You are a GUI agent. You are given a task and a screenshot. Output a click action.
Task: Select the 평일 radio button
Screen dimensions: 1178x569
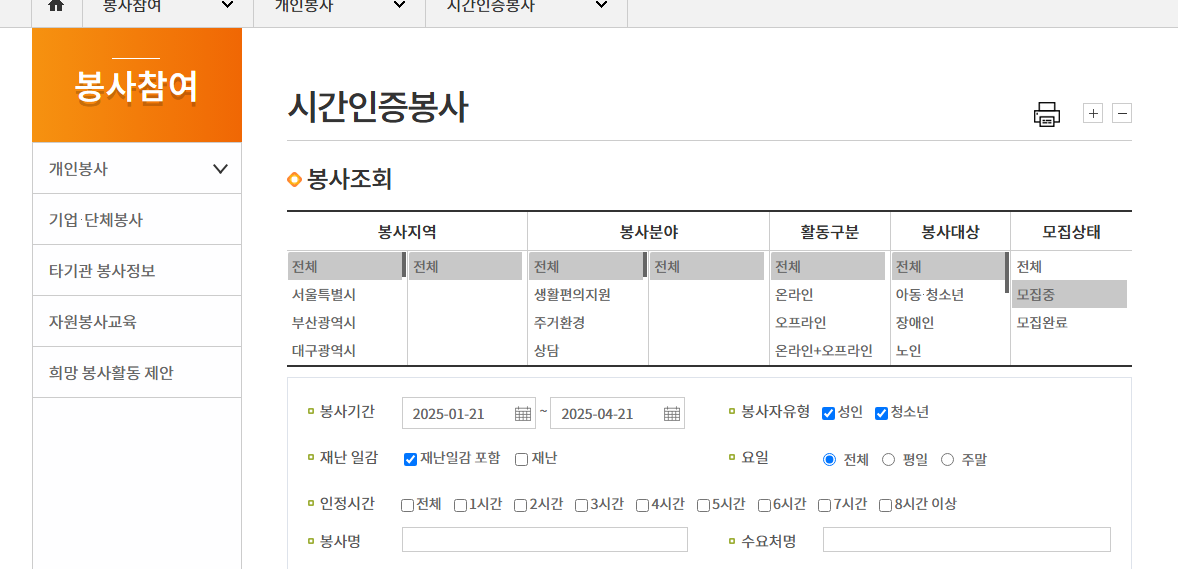888,459
